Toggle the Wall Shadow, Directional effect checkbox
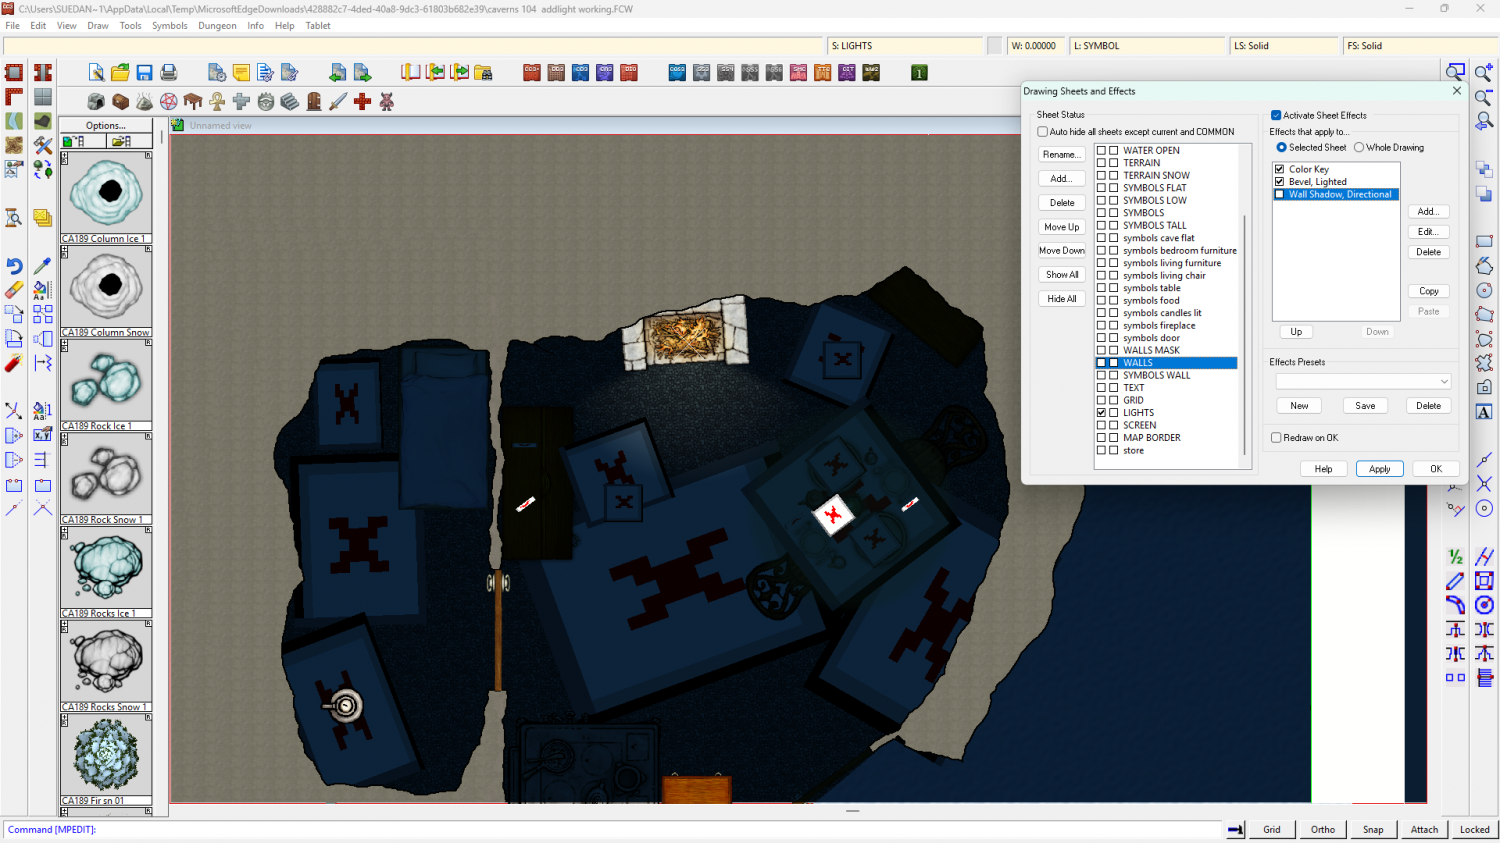Viewport: 1500px width, 843px height. coord(1279,195)
